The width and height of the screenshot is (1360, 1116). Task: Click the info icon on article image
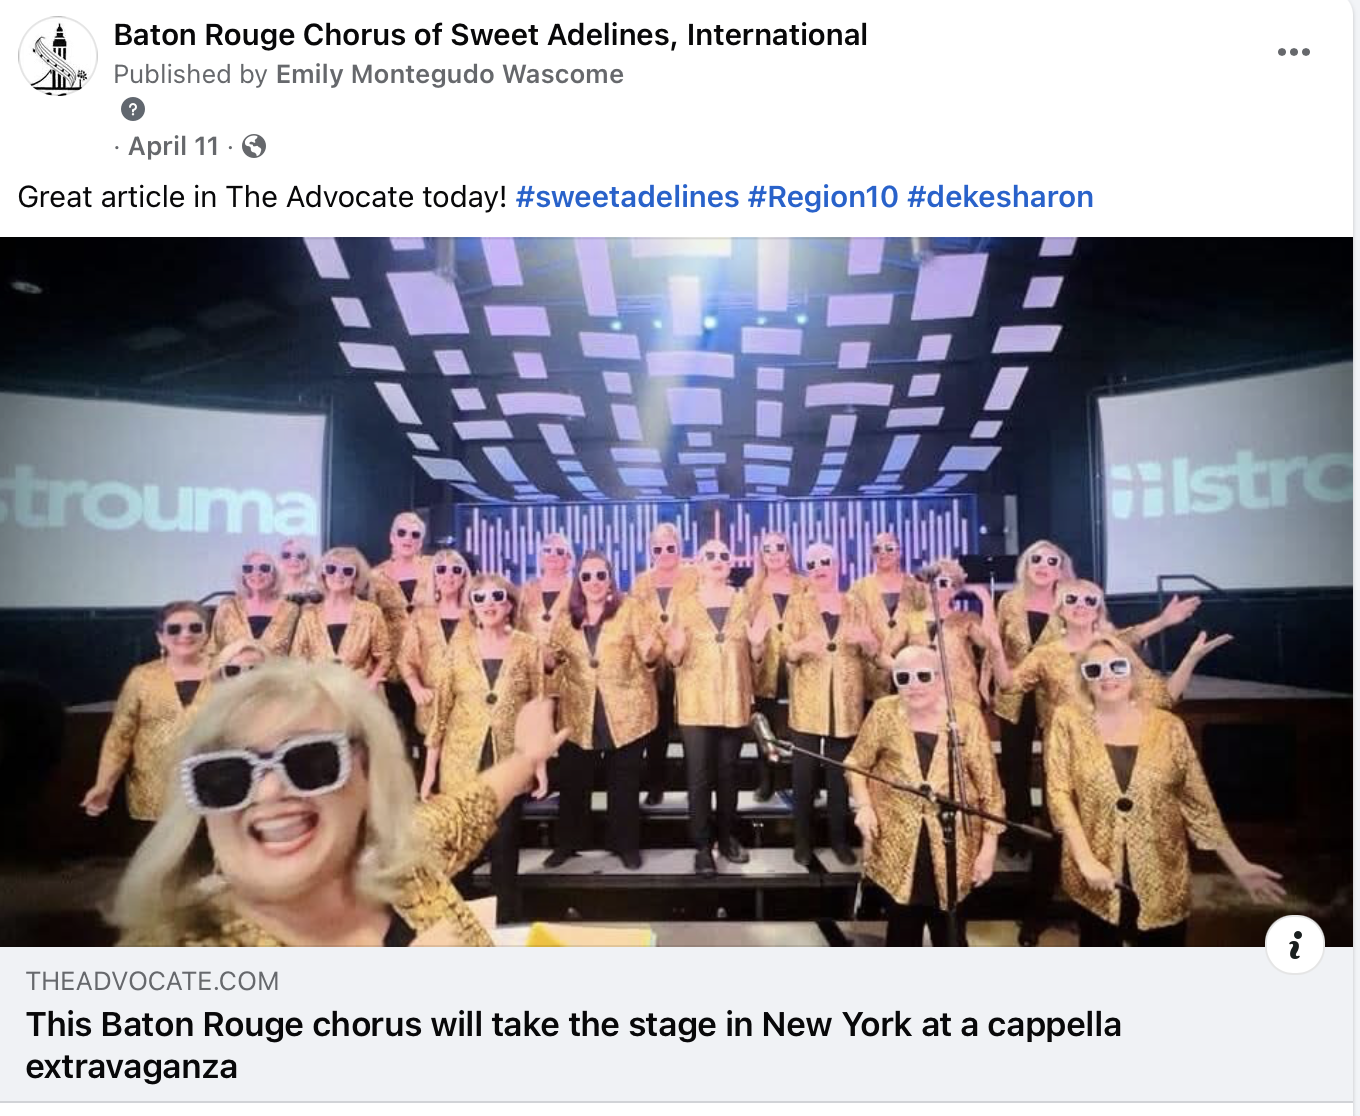(1295, 944)
